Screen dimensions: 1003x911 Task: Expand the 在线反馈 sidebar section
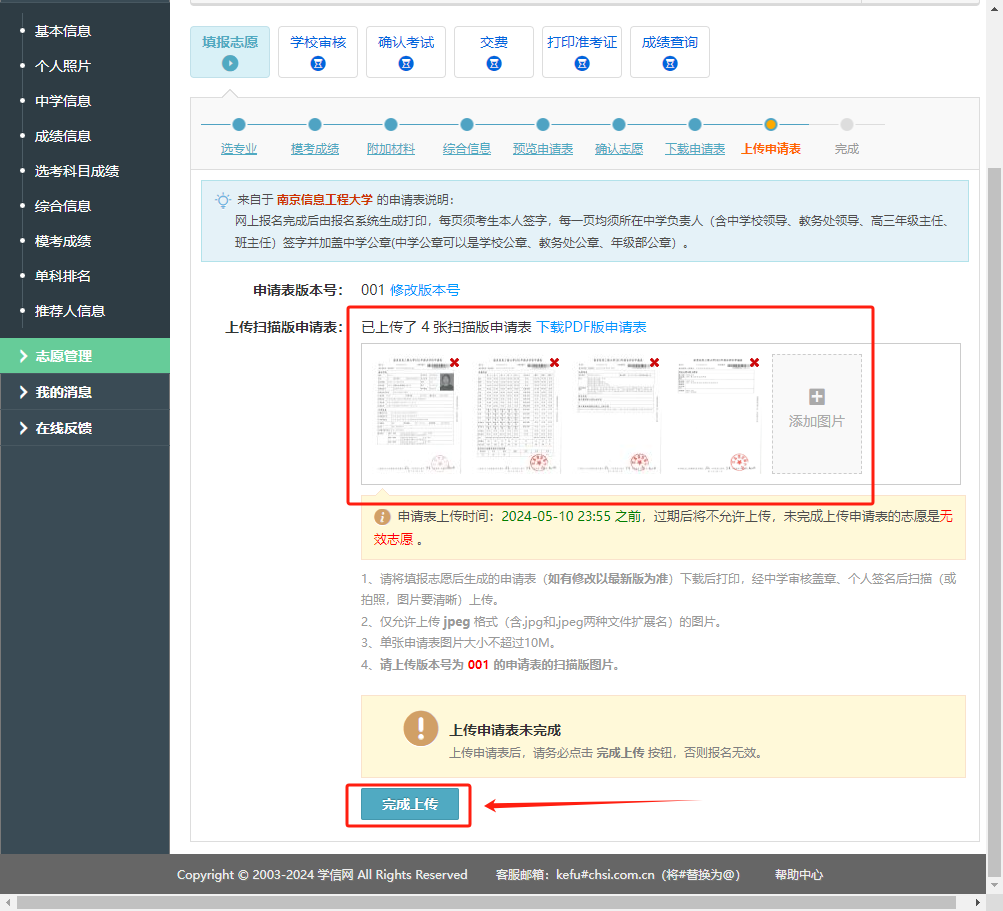(x=85, y=427)
